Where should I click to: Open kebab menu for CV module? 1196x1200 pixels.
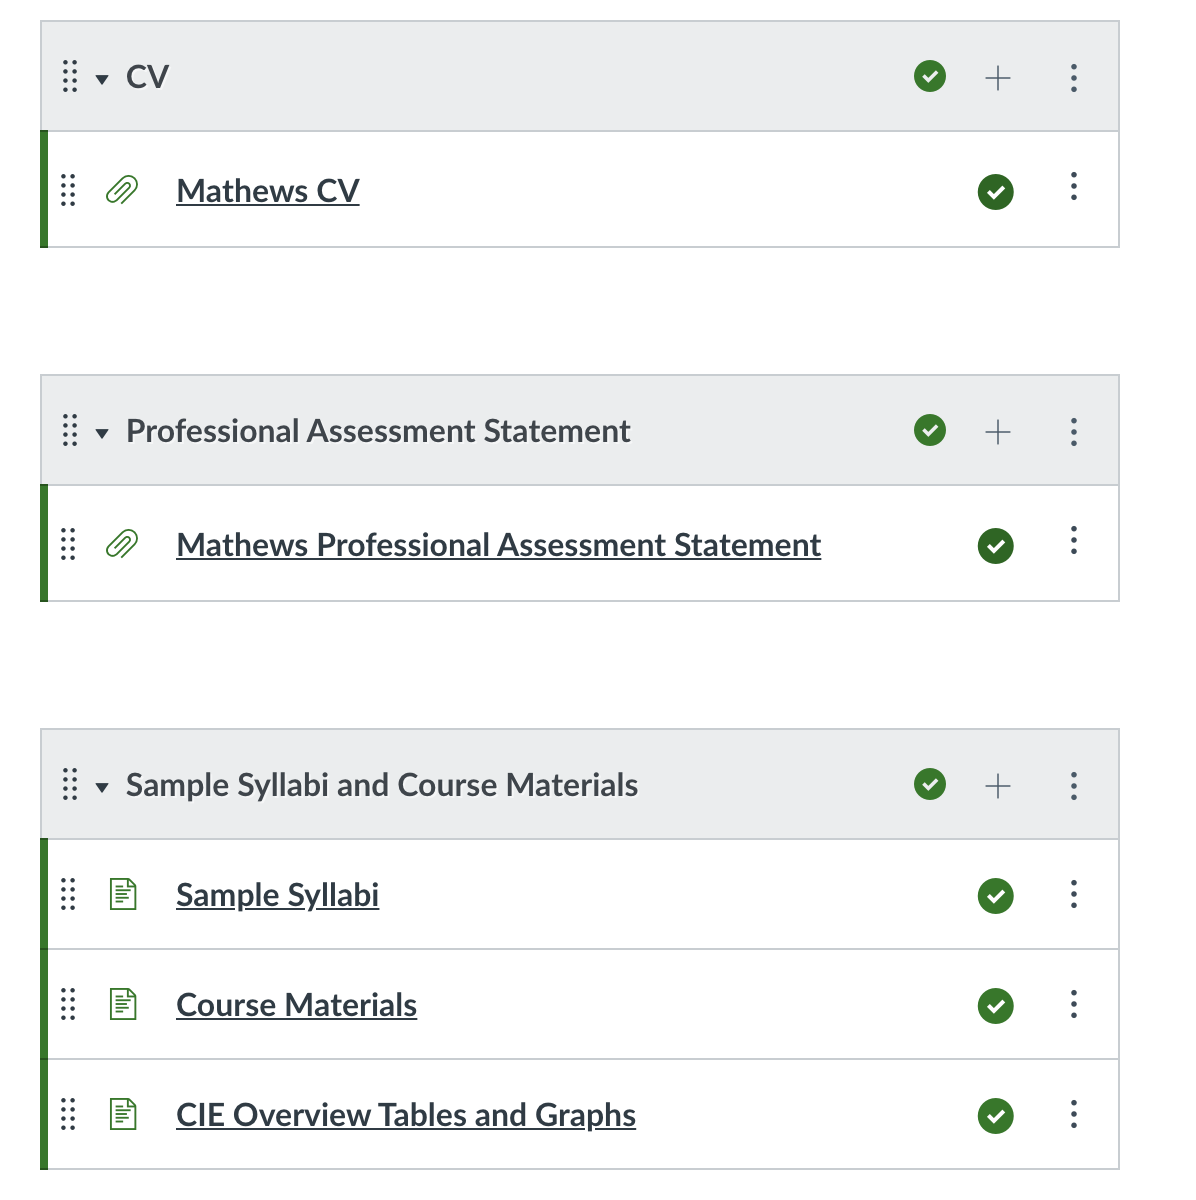1074,78
